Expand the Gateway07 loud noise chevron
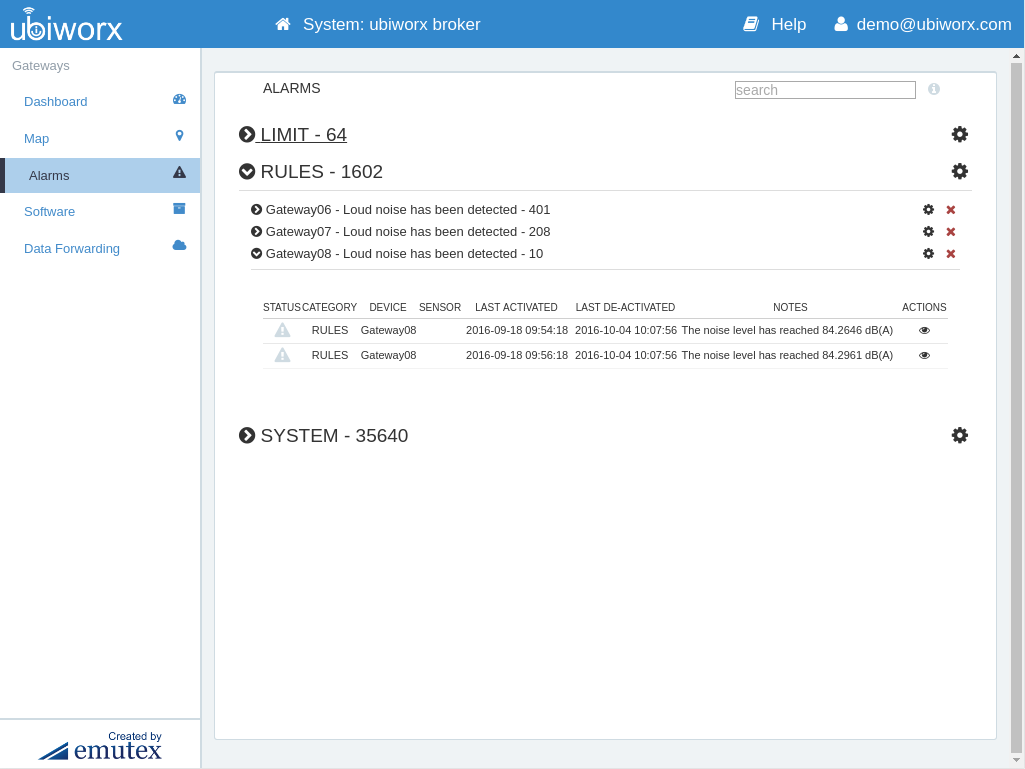This screenshot has width=1025, height=769. (256, 231)
